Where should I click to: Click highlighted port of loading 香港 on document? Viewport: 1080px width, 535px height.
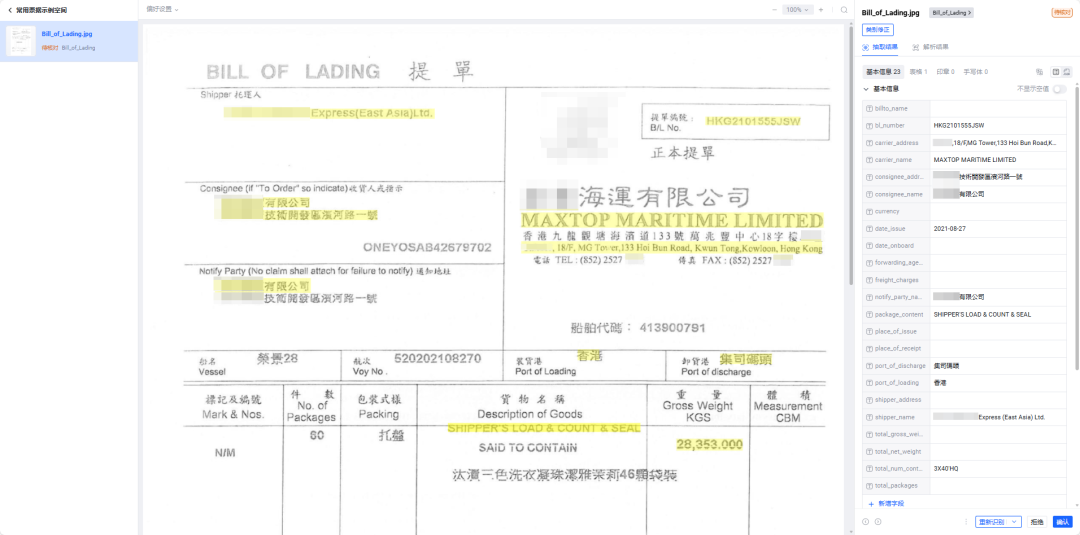pos(590,356)
